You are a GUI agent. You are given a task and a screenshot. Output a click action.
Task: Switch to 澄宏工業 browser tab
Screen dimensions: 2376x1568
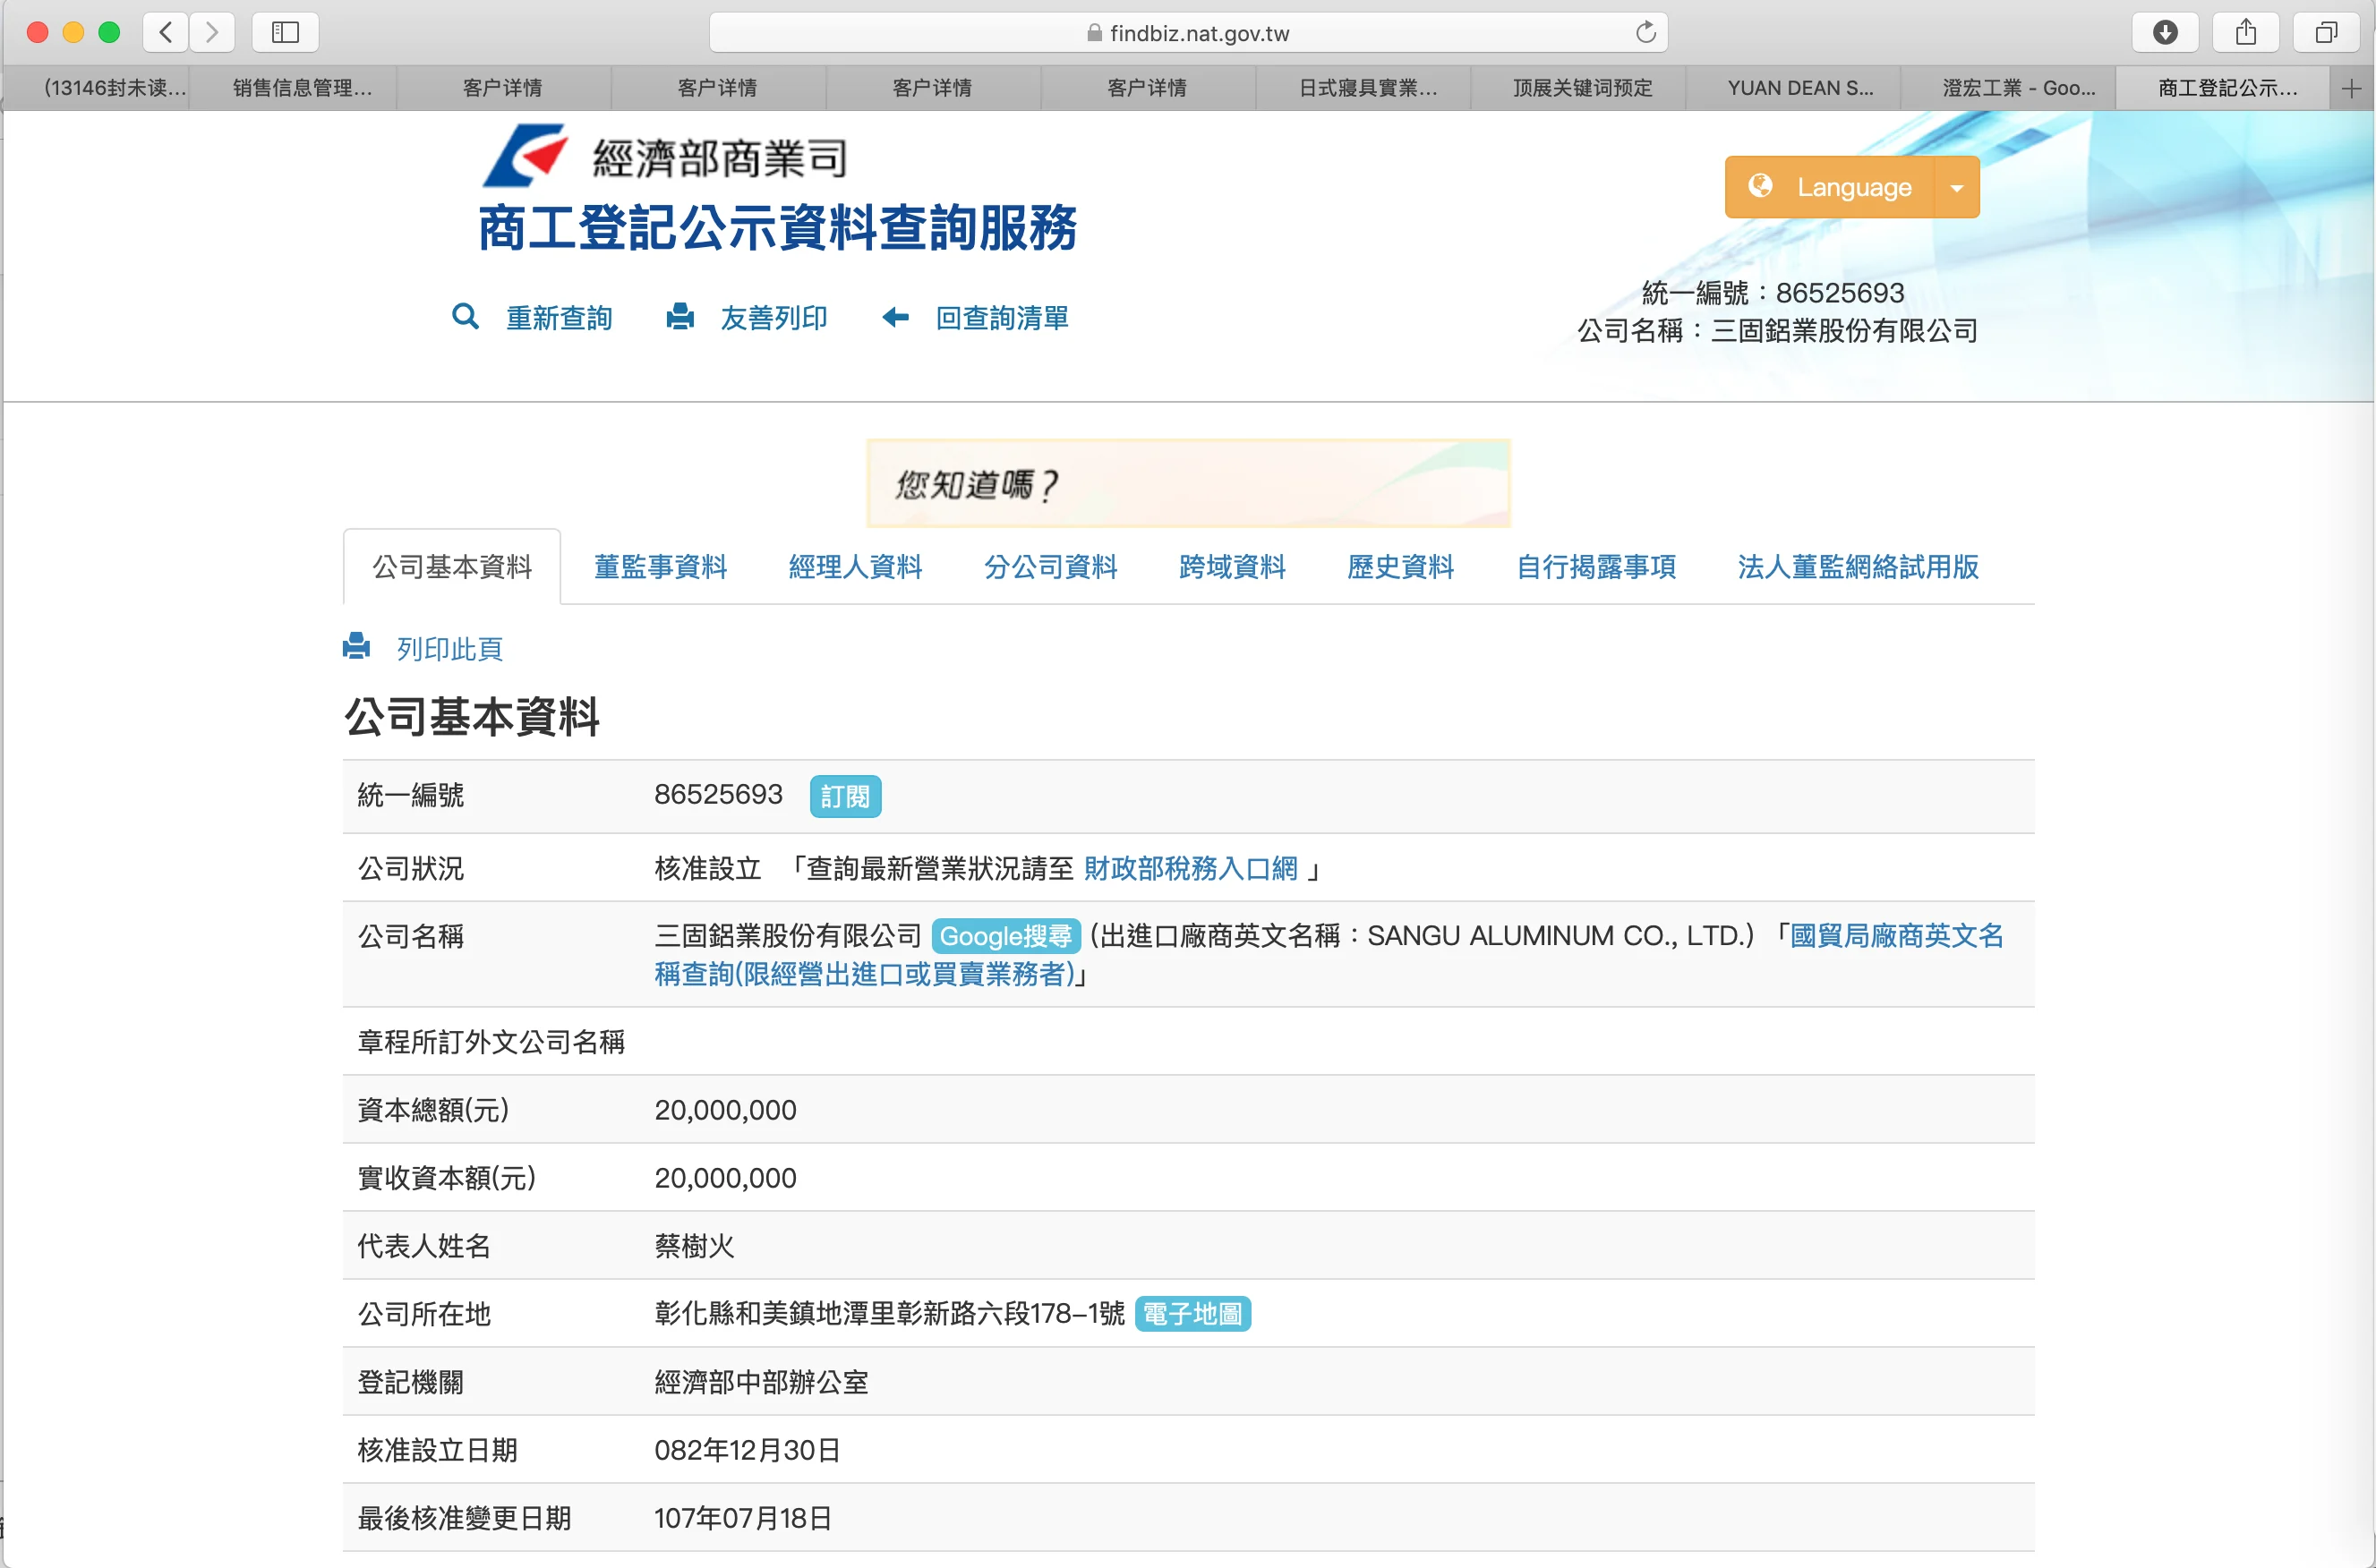click(2017, 88)
